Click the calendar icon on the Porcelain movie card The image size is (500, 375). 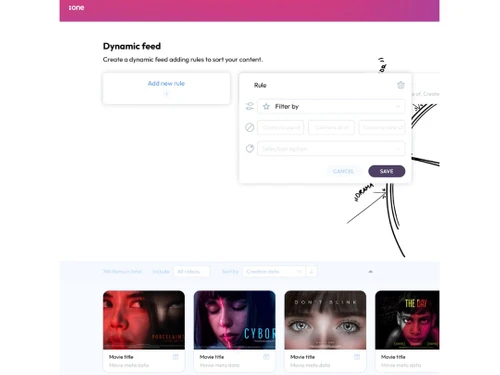175,357
